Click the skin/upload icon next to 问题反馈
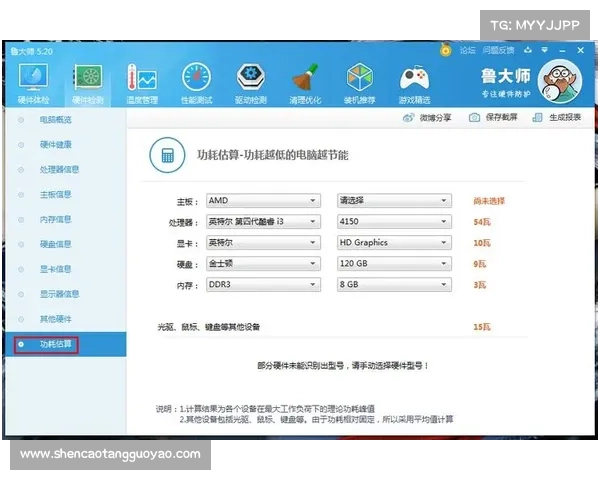The width and height of the screenshot is (600, 480). (x=528, y=50)
